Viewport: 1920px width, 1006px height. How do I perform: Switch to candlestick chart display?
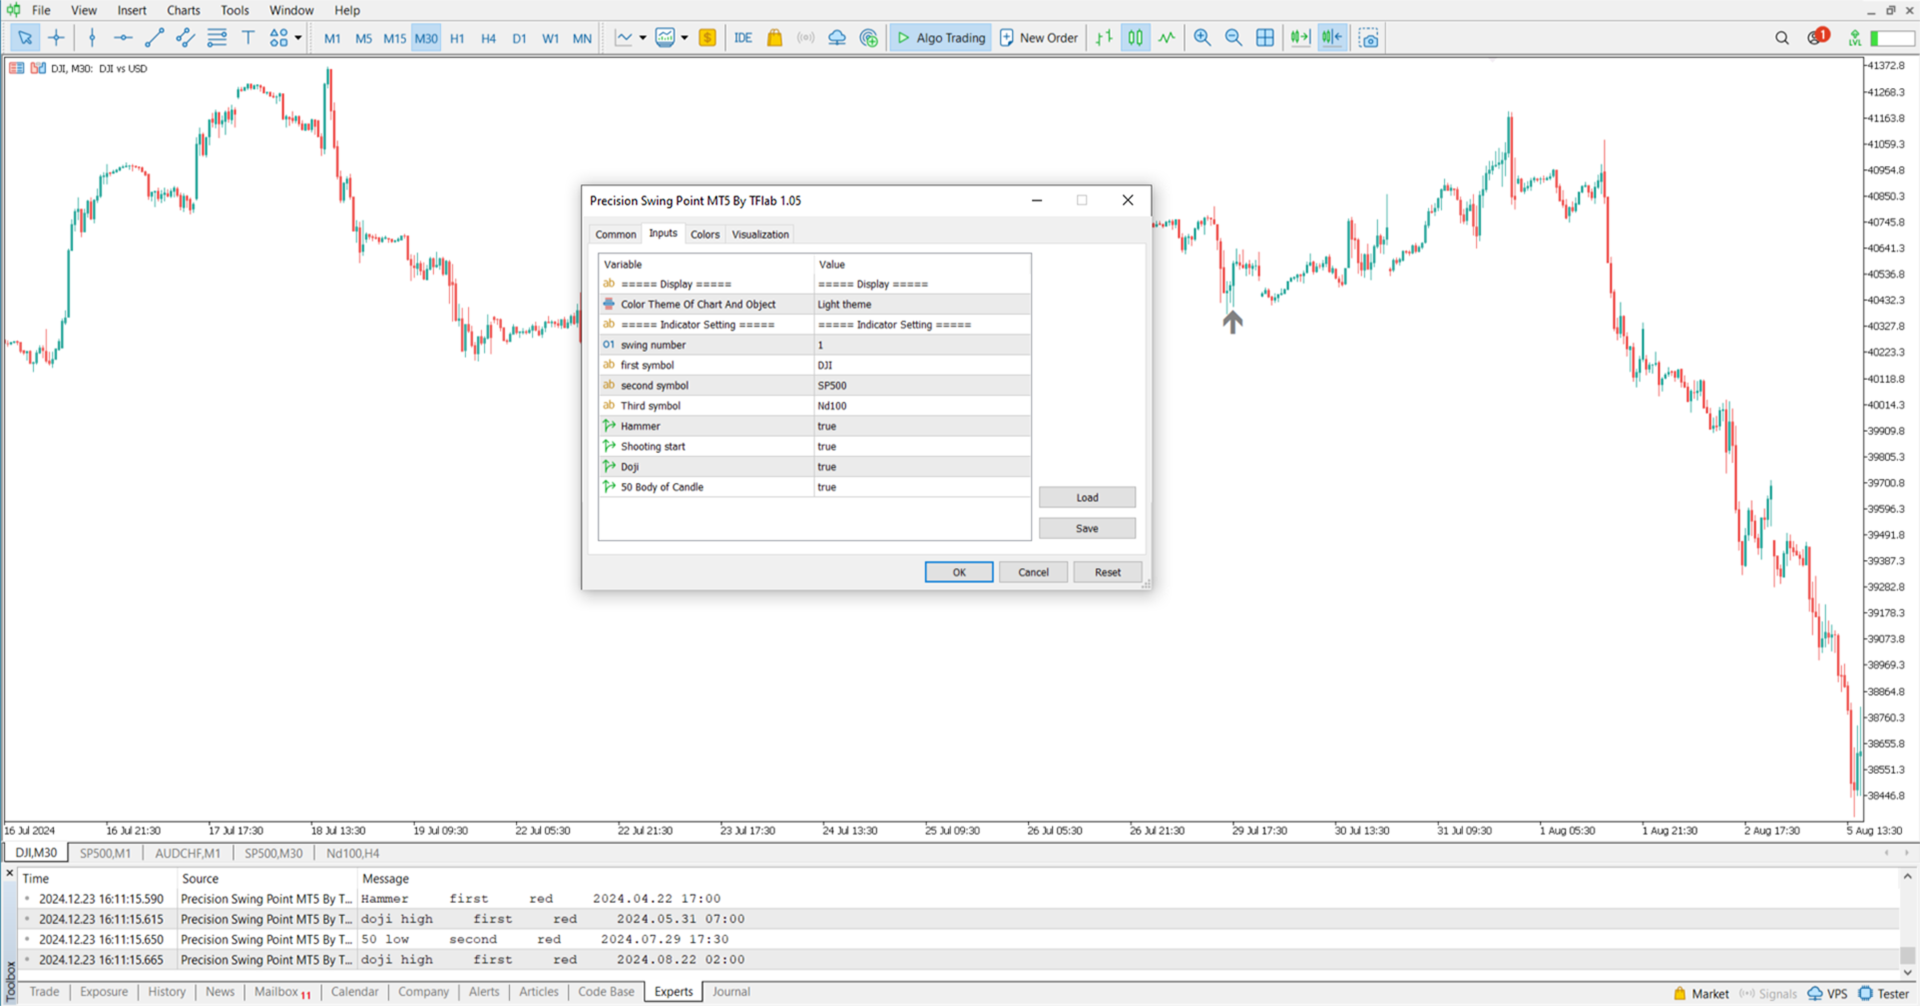(1135, 38)
